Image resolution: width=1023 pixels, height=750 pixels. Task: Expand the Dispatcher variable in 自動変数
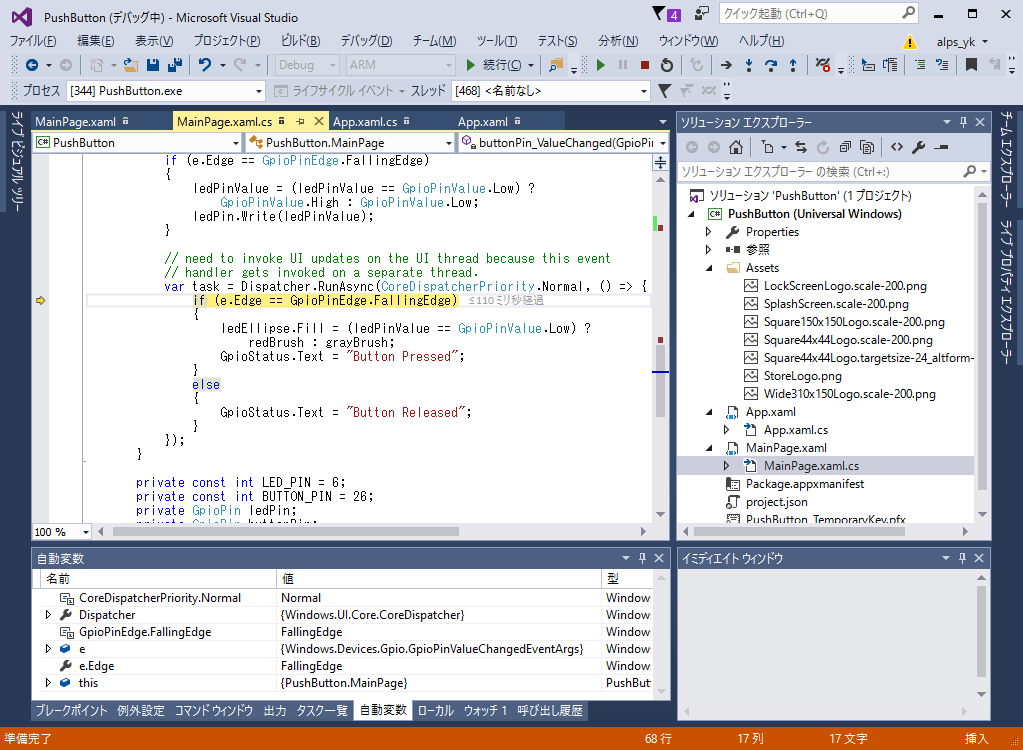pyautogui.click(x=48, y=614)
